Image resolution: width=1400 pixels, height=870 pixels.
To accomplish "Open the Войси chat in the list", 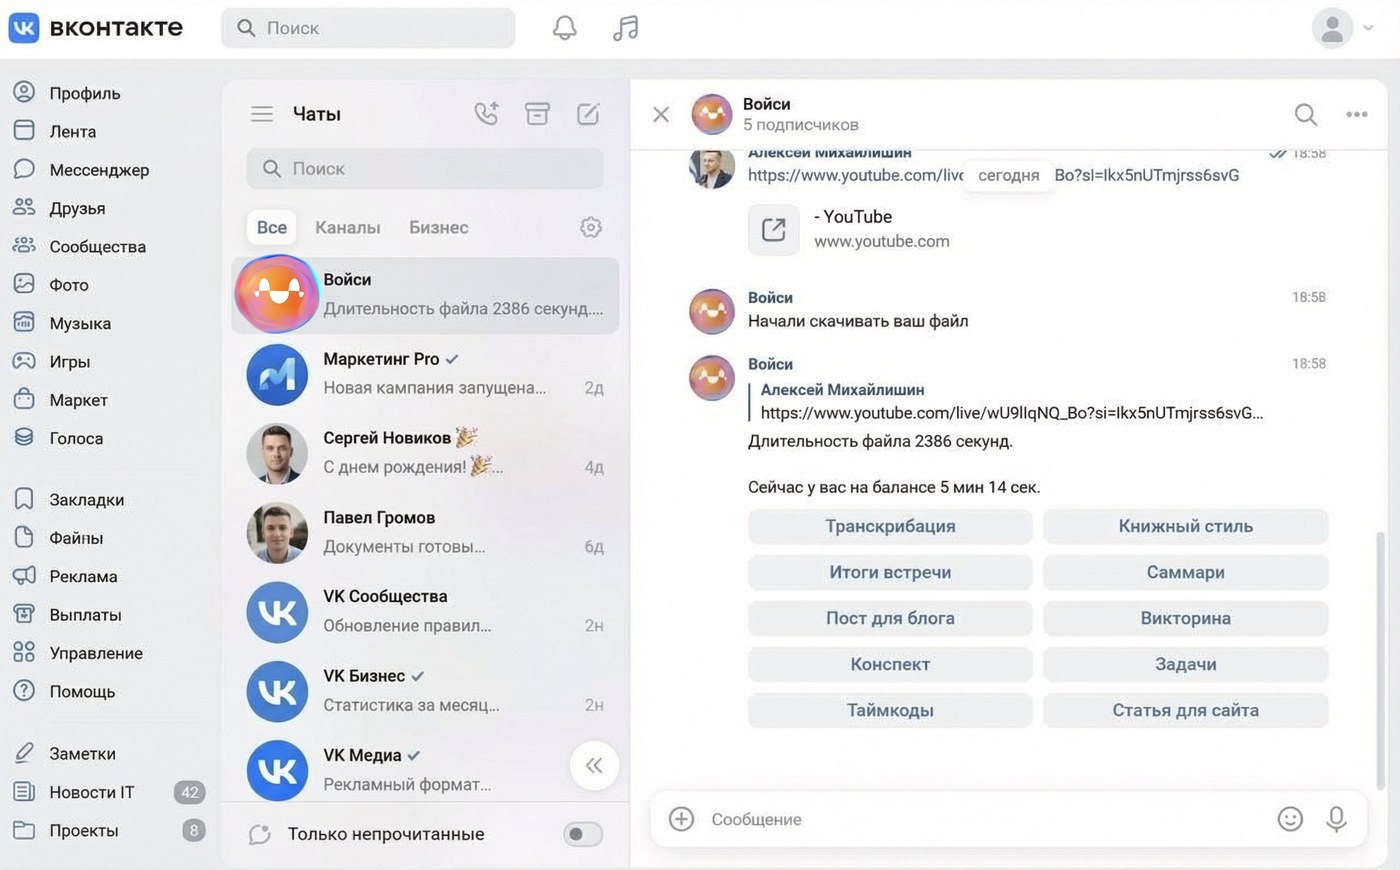I will point(425,295).
